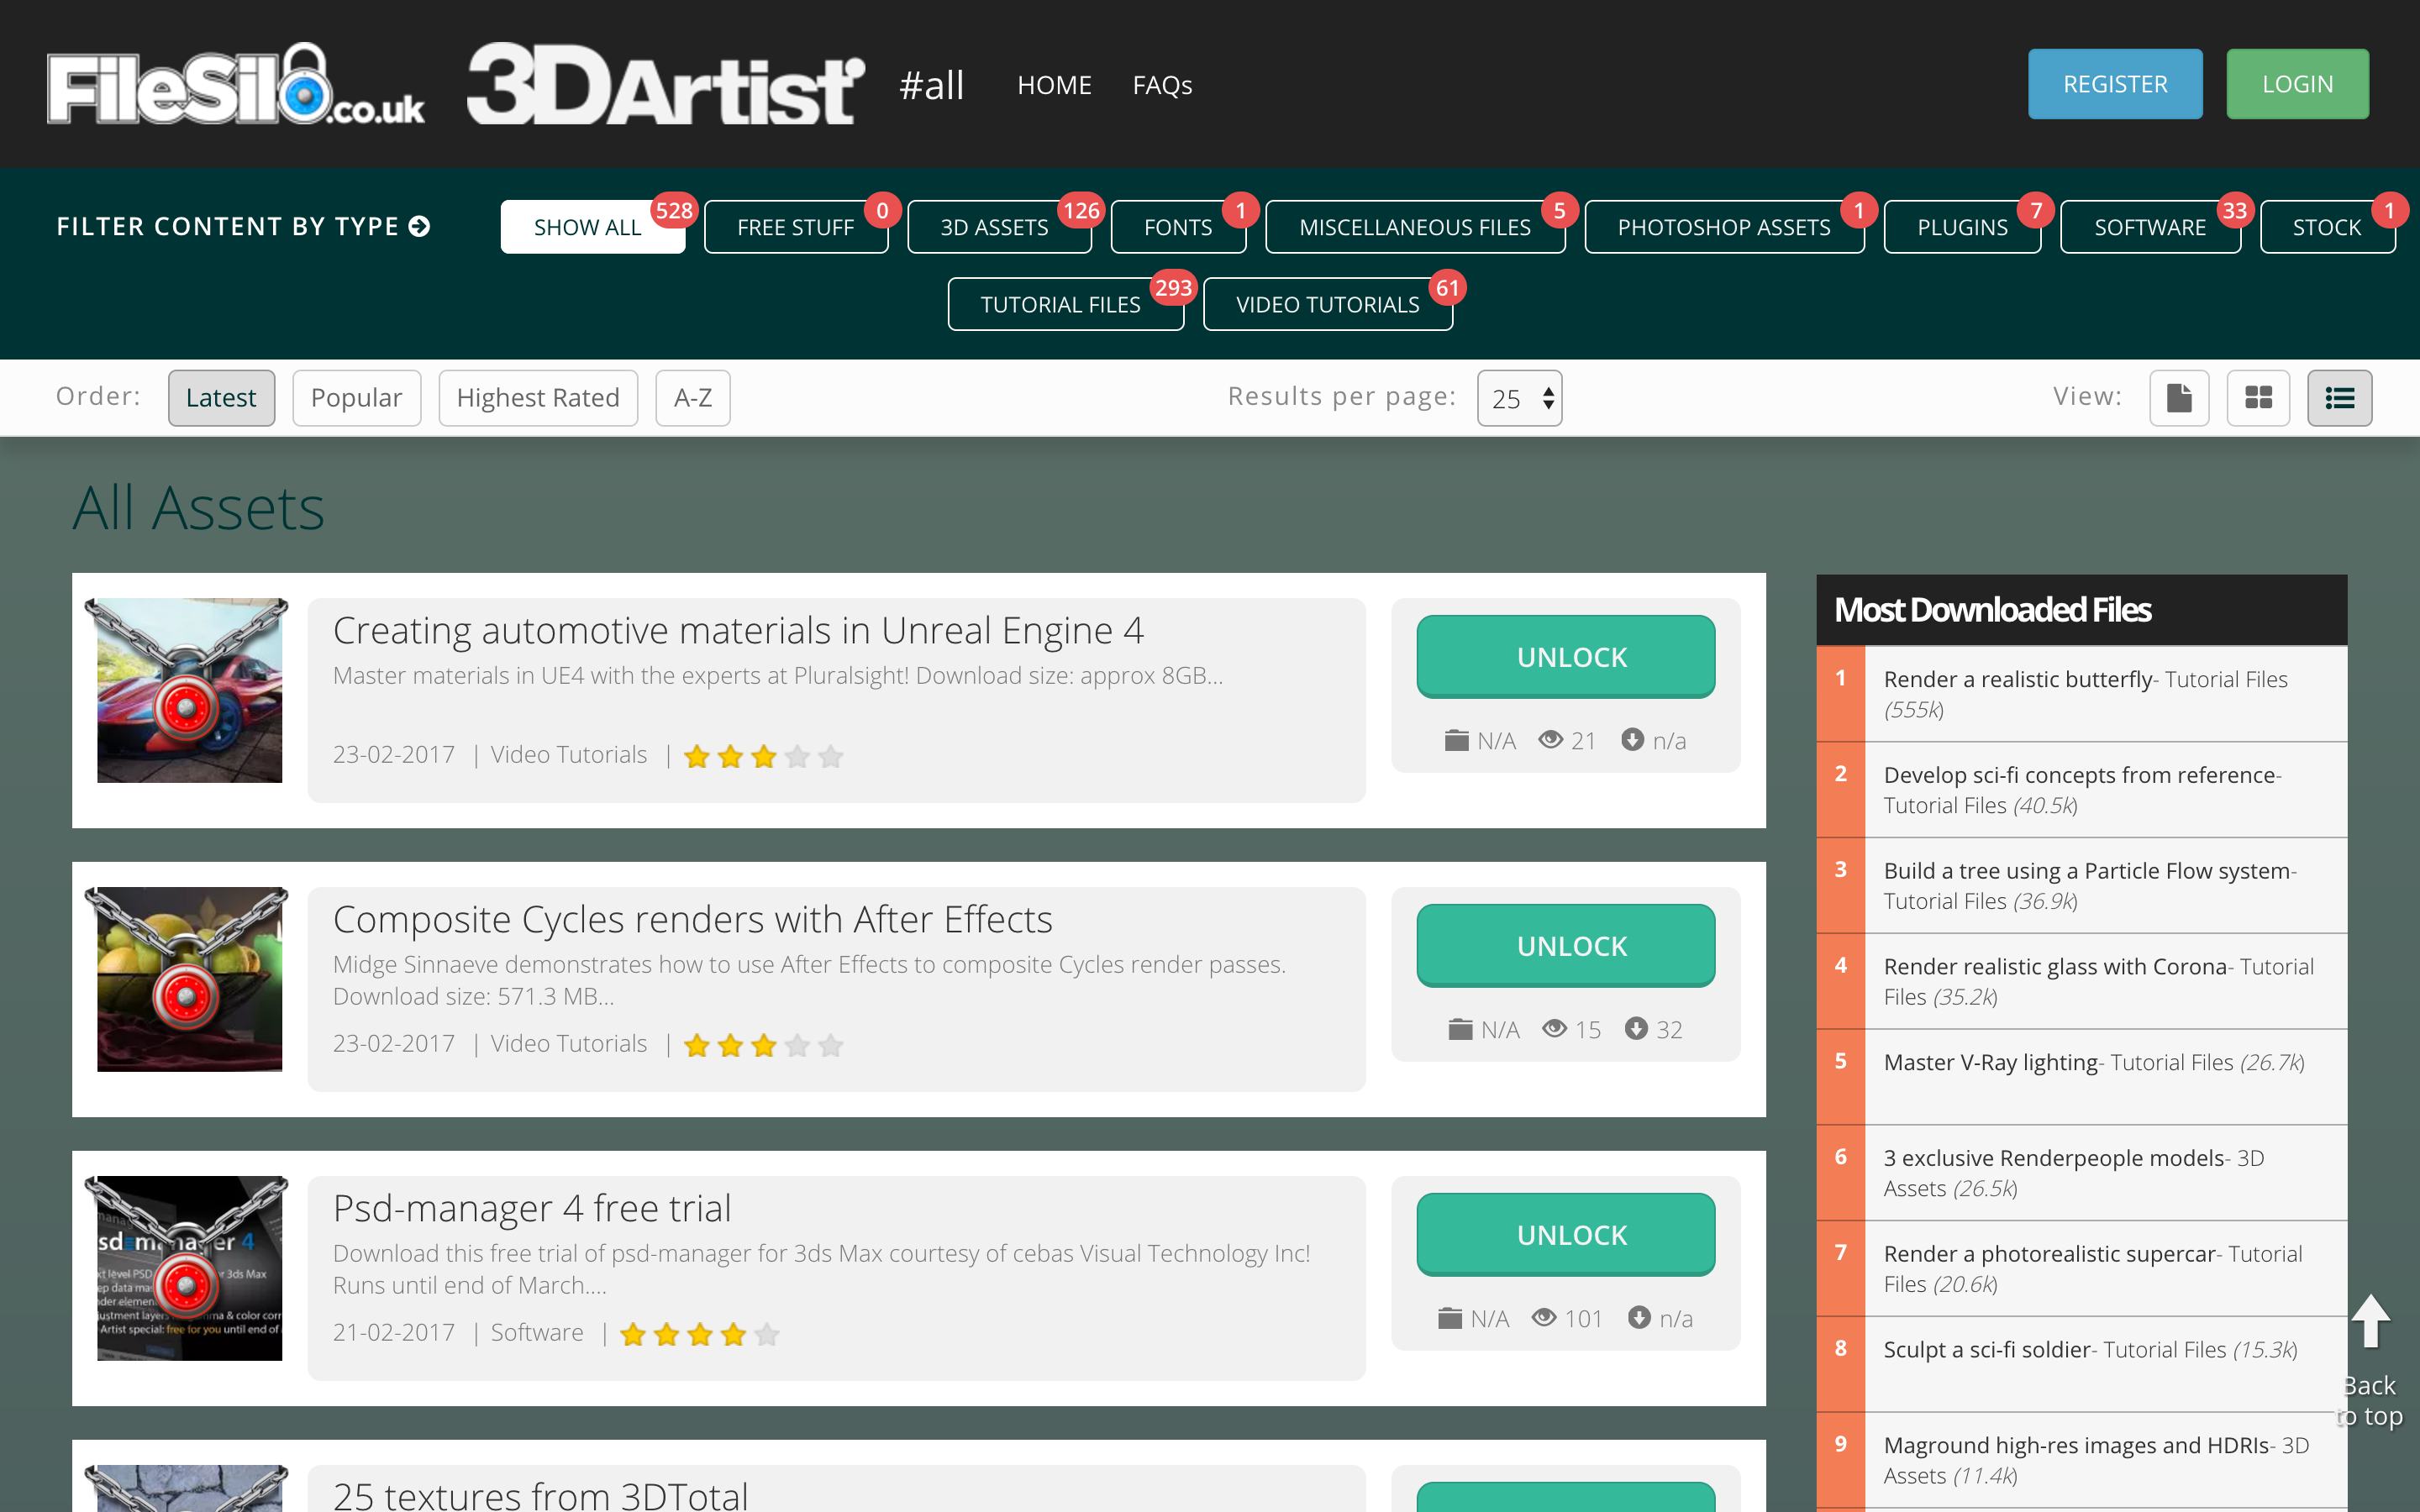This screenshot has height=1512, width=2420.
Task: Open the fruit bowl thumbnail for Composite Cycles
Action: pos(189,979)
